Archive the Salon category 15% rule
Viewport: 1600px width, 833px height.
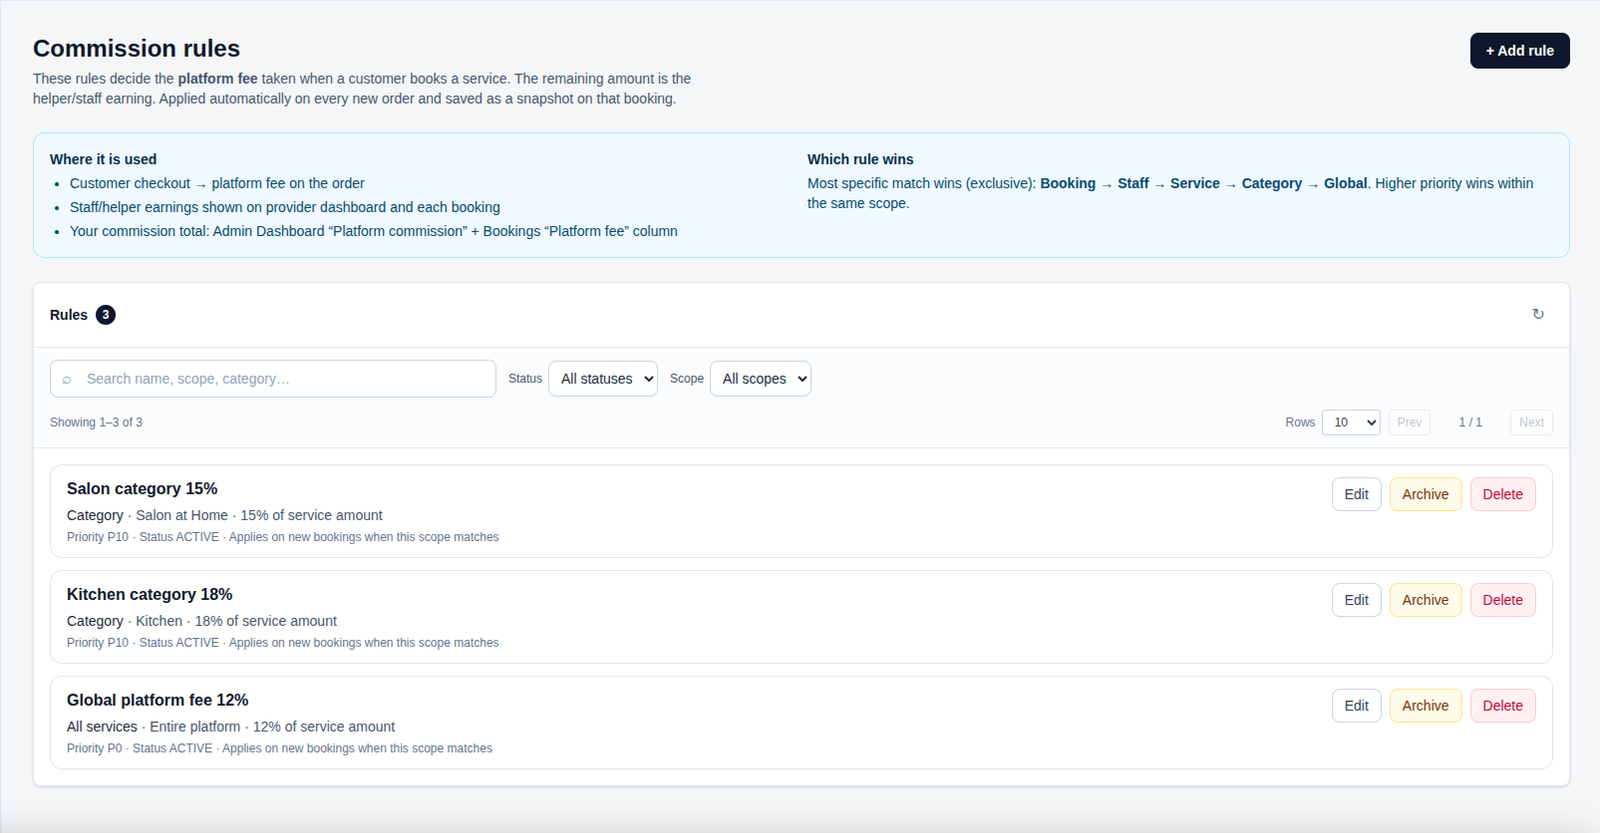pyautogui.click(x=1425, y=494)
